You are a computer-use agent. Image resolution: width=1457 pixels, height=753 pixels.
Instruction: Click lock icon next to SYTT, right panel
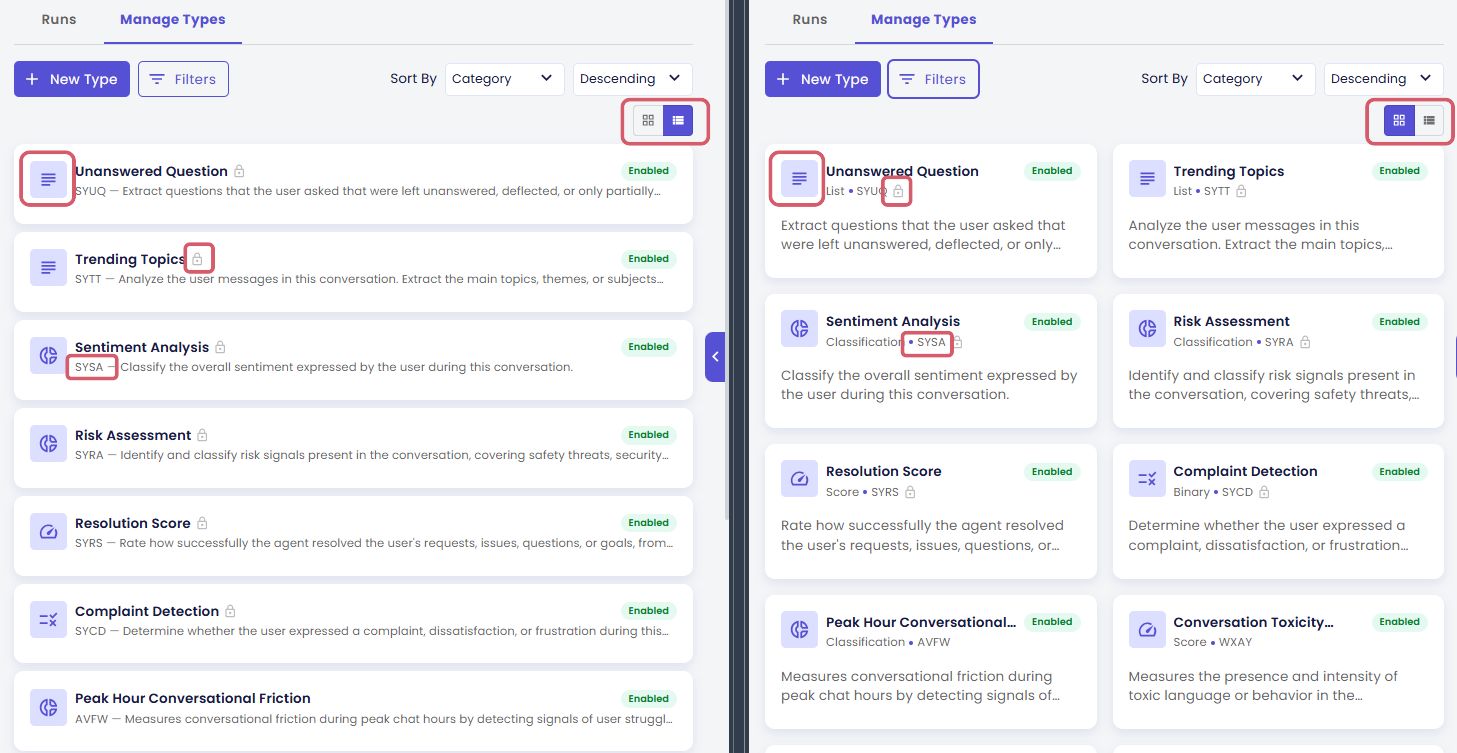pos(1241,191)
